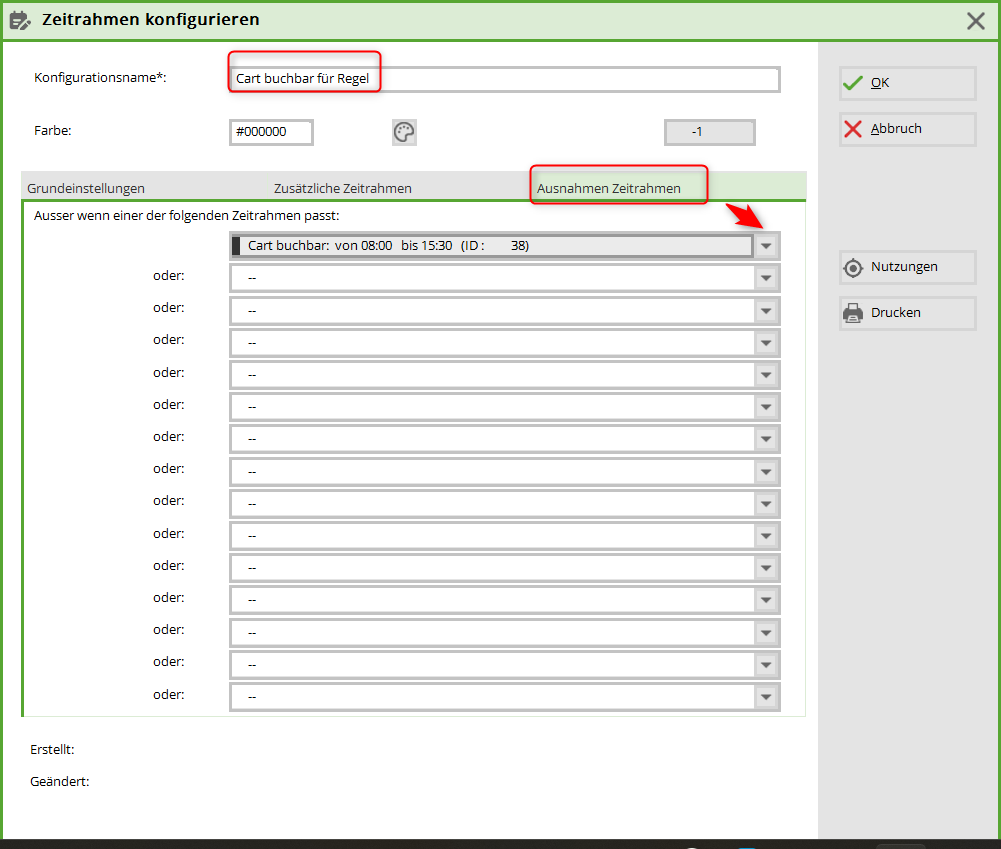Open the first 'oder:' dropdown
The width and height of the screenshot is (1001, 849).
(x=766, y=278)
